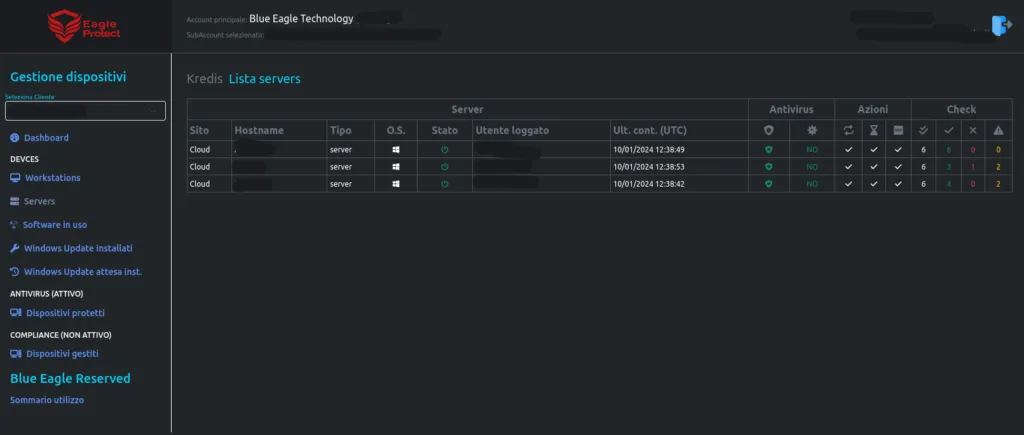Open Sommario utilizzo
The height and width of the screenshot is (435, 1024).
click(47, 400)
